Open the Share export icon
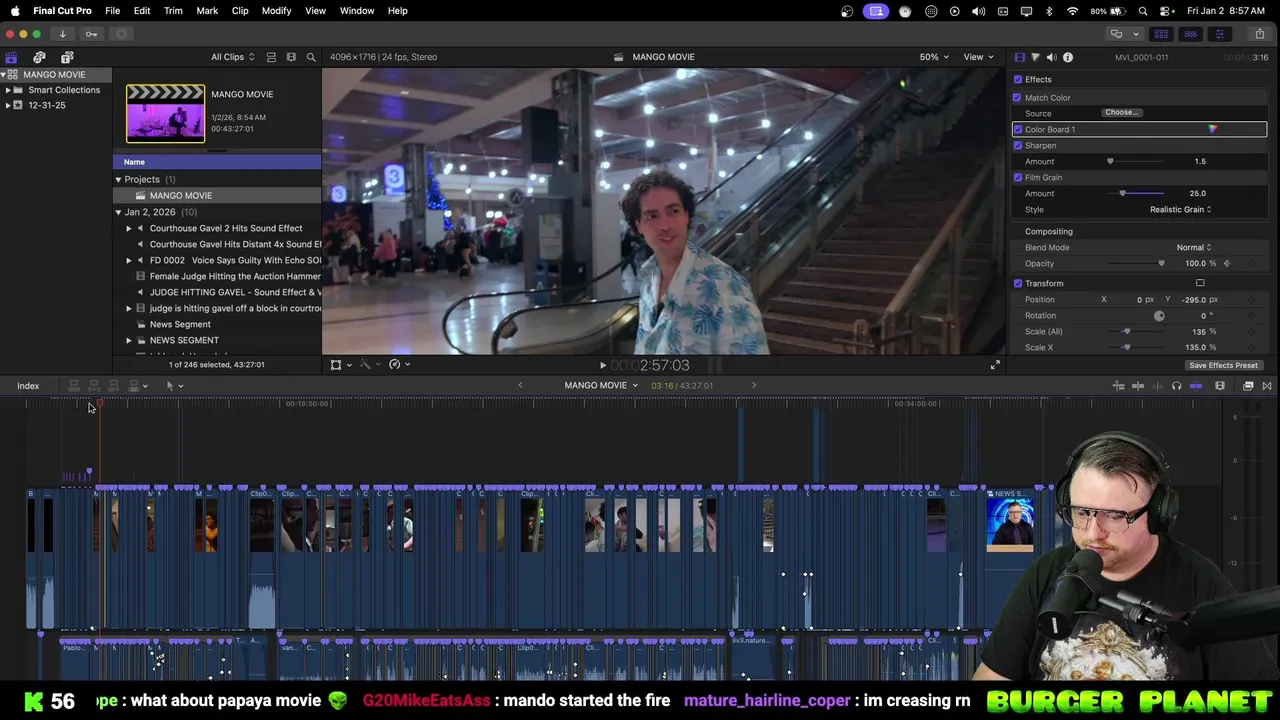Image resolution: width=1280 pixels, height=720 pixels. pos(1259,34)
